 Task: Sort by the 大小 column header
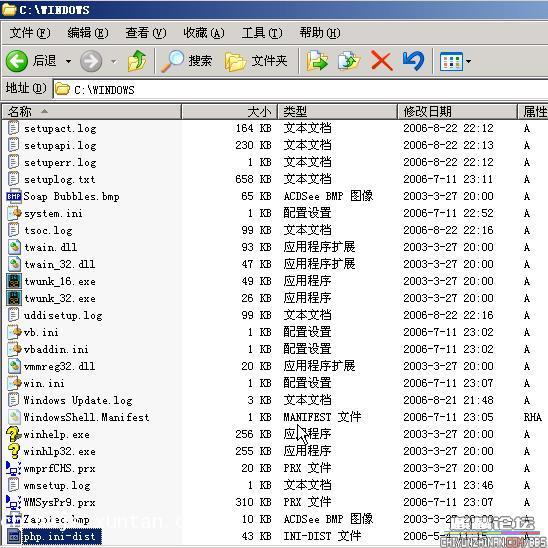click(229, 112)
